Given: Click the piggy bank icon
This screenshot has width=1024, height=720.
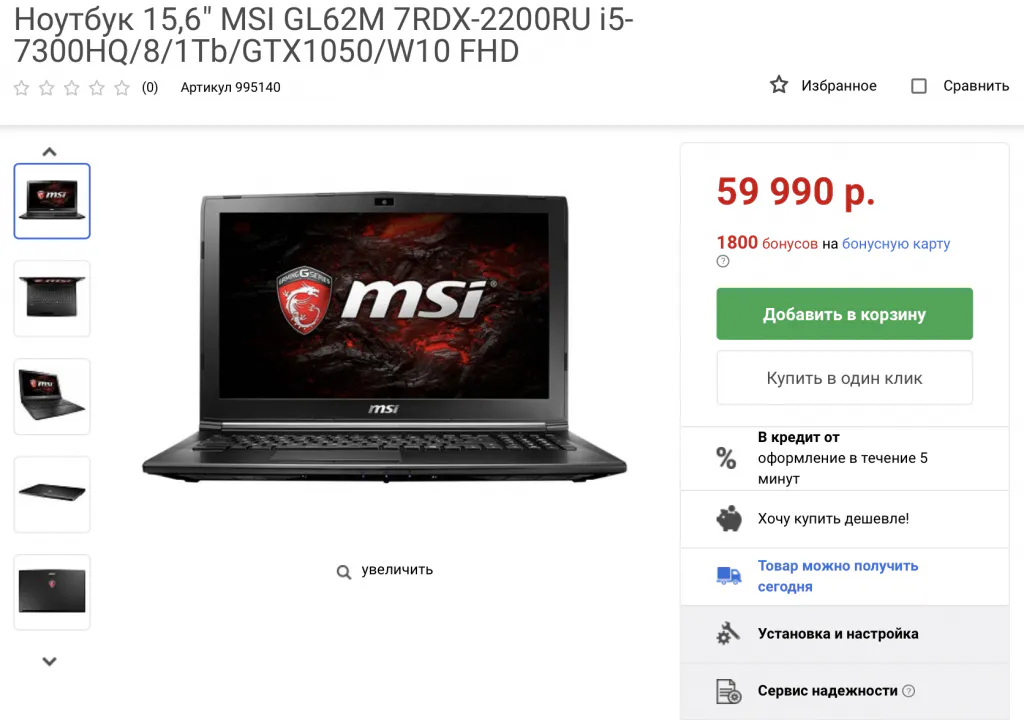Looking at the screenshot, I should 729,519.
